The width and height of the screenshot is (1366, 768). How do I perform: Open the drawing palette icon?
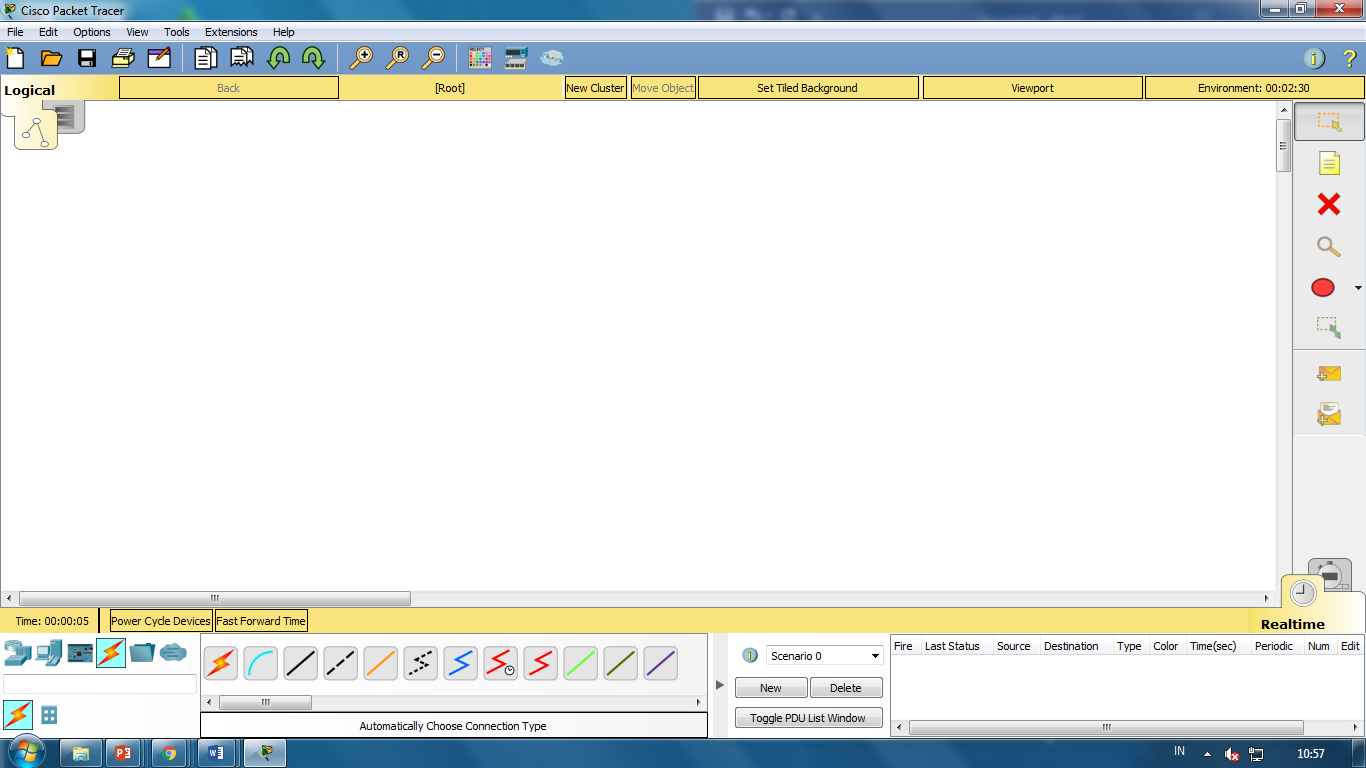coord(480,58)
